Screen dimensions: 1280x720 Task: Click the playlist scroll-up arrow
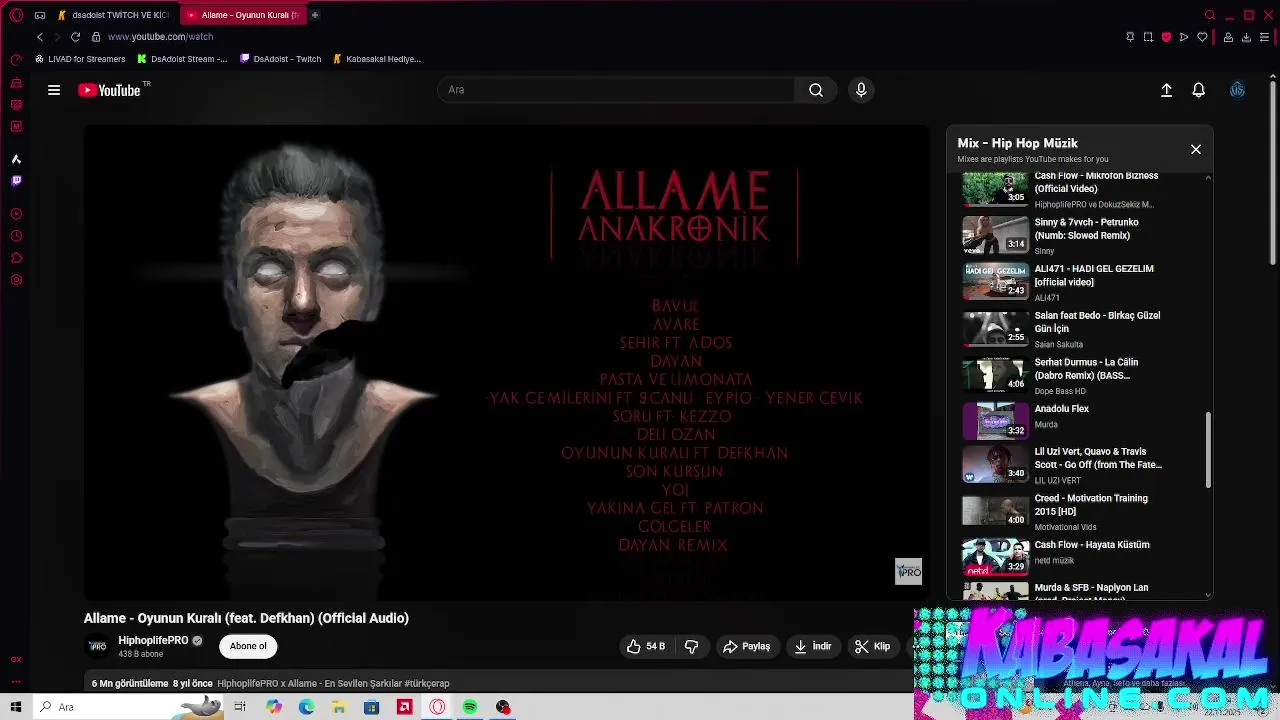pyautogui.click(x=1208, y=178)
